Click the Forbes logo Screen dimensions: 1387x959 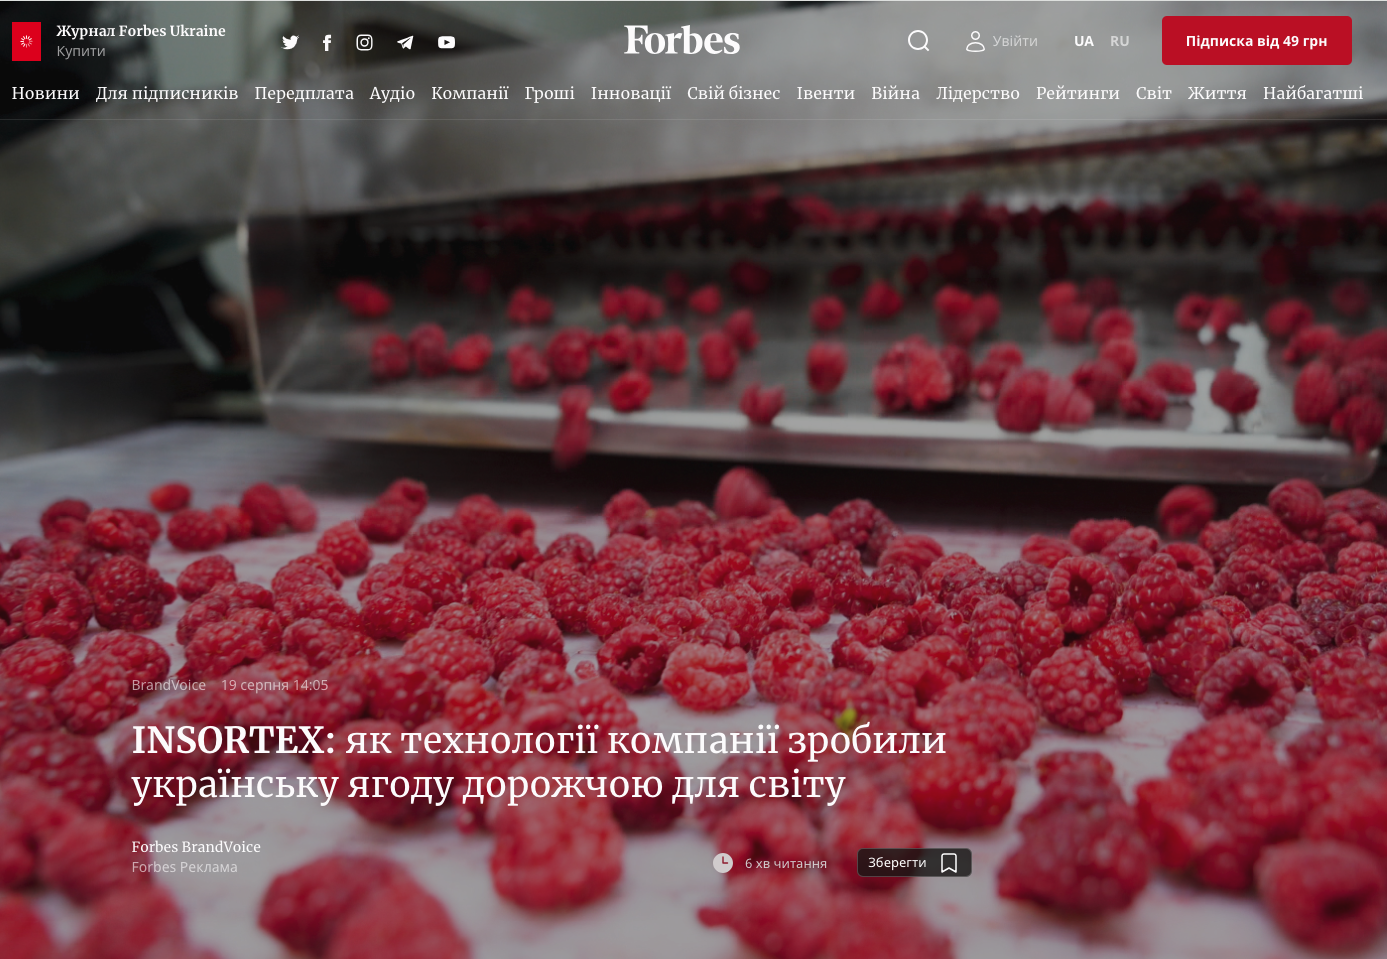[x=682, y=40]
